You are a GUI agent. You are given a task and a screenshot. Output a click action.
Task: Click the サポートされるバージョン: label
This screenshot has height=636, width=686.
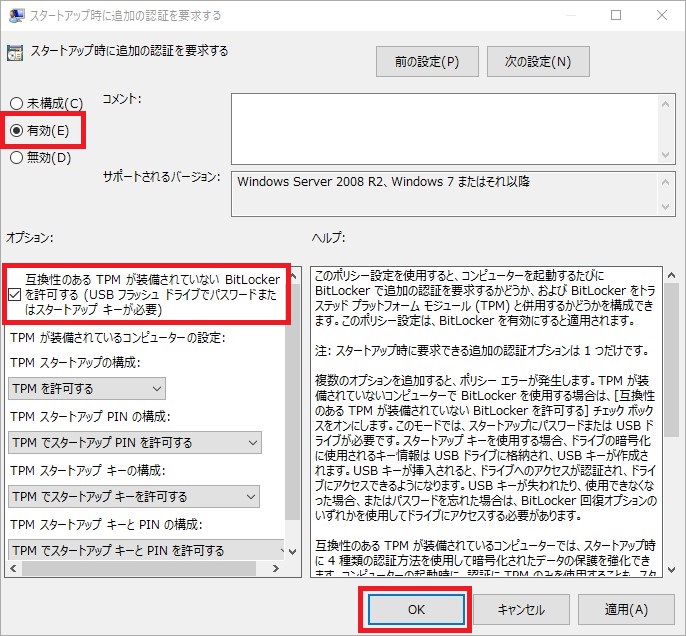pyautogui.click(x=161, y=177)
